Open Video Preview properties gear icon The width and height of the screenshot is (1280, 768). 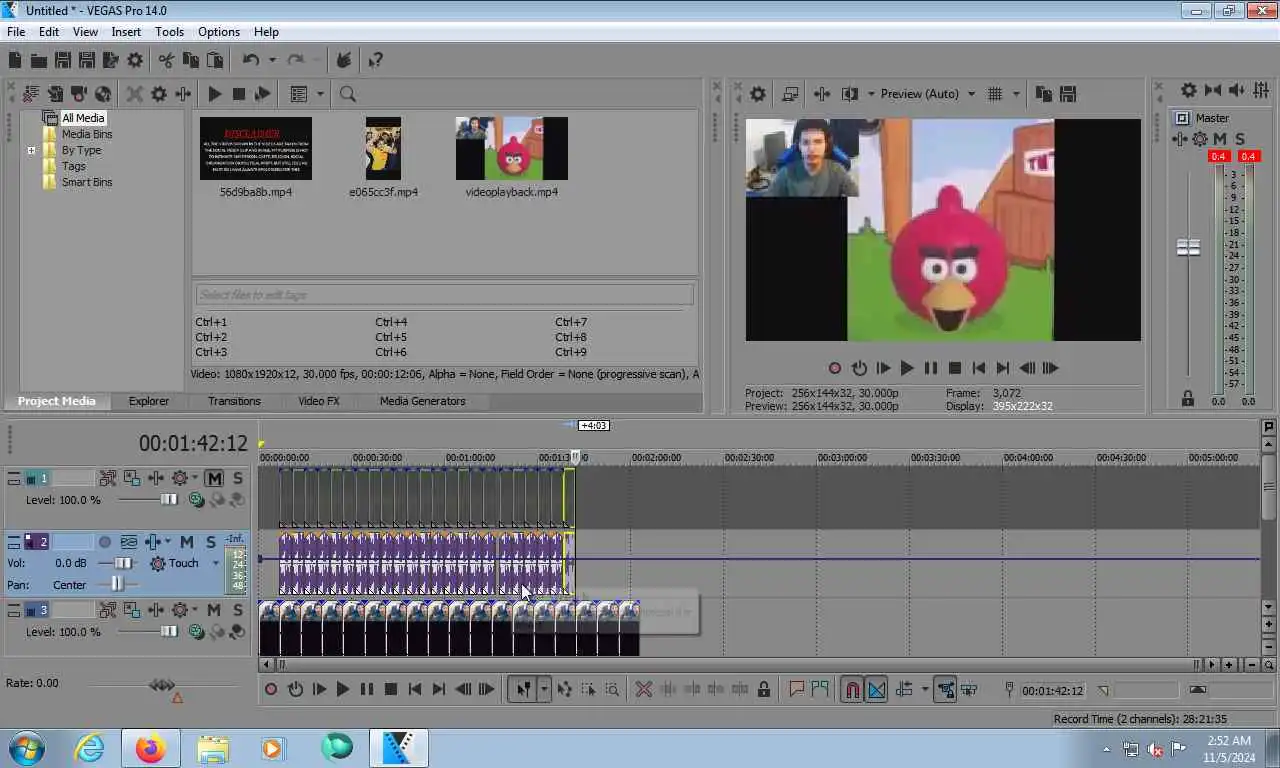click(x=758, y=94)
